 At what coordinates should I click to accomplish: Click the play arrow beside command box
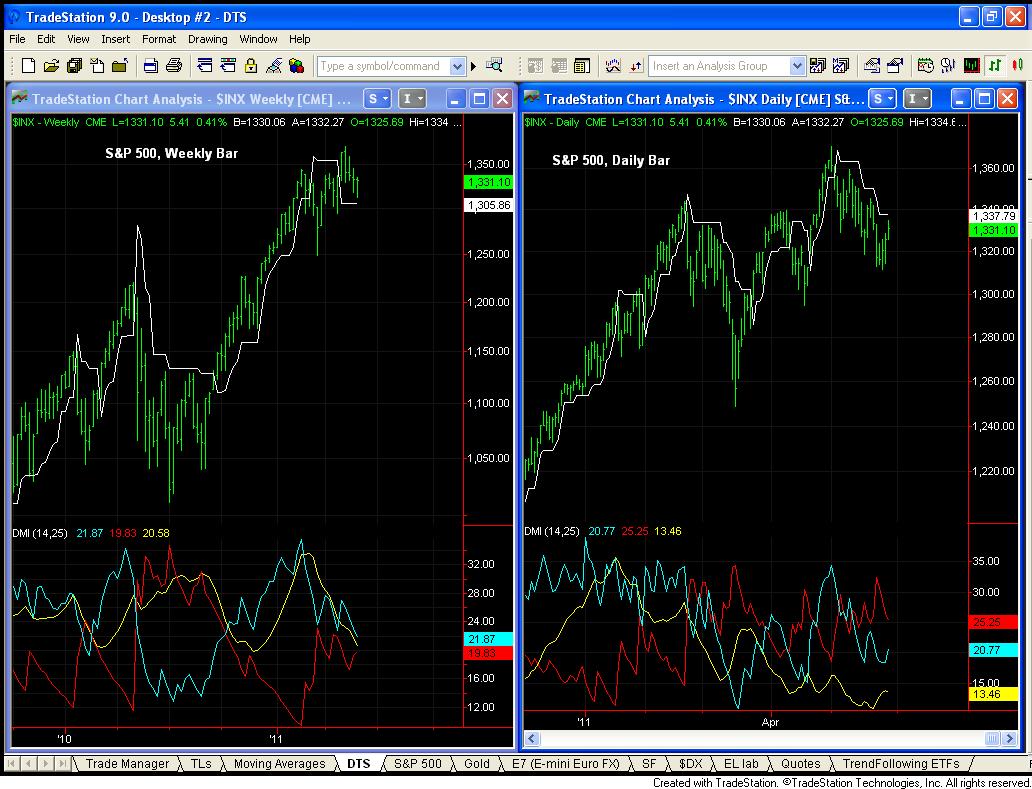[473, 66]
